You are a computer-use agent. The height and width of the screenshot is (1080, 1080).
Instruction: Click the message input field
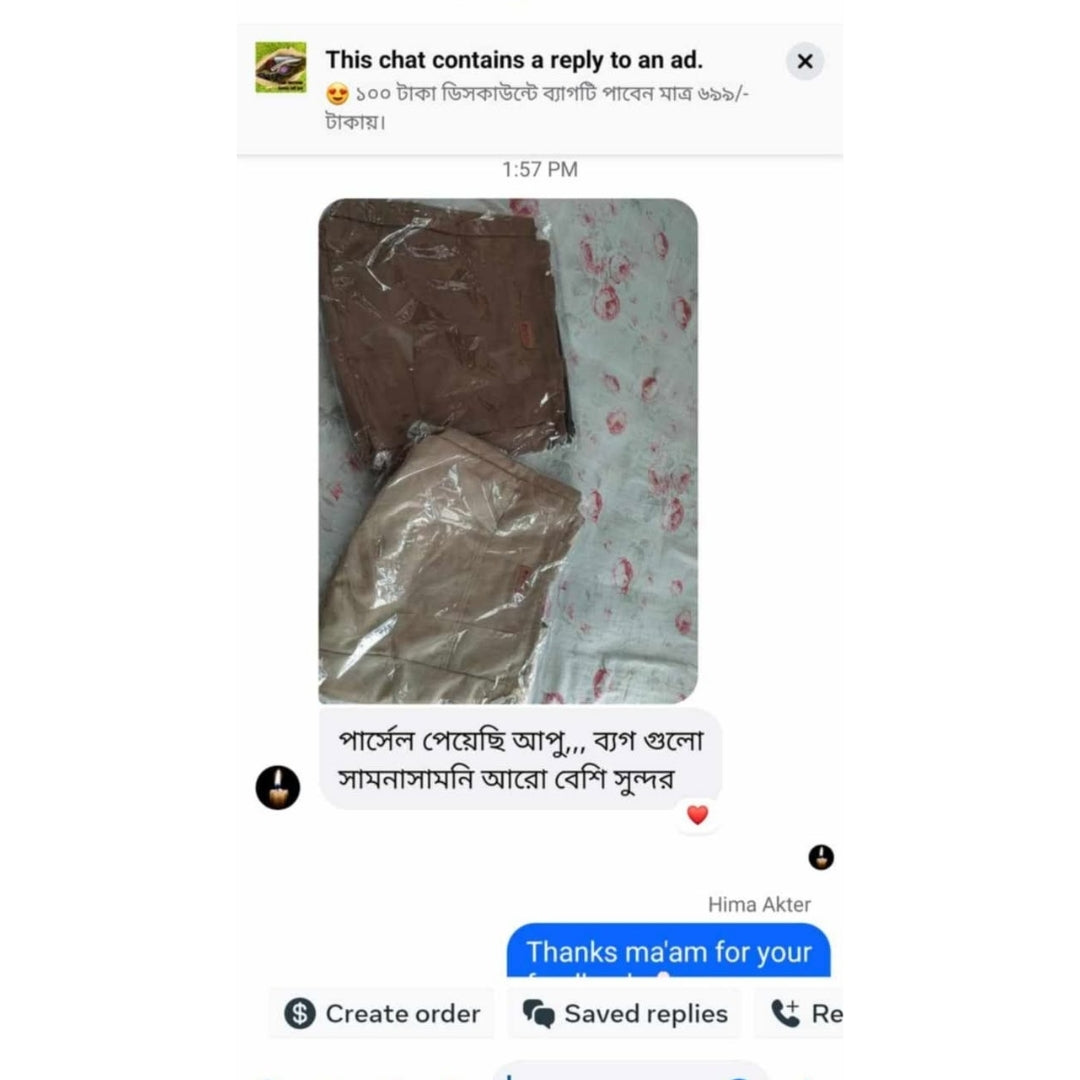coord(630,1072)
